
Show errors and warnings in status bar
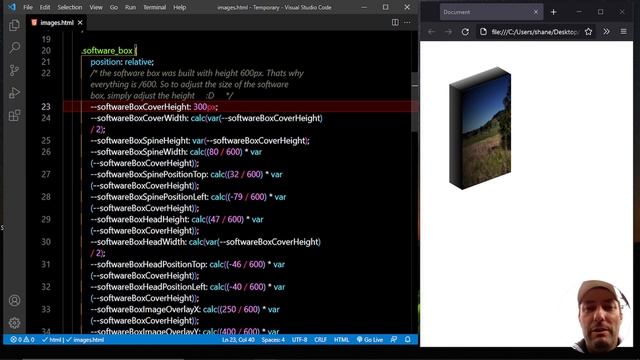point(22,340)
